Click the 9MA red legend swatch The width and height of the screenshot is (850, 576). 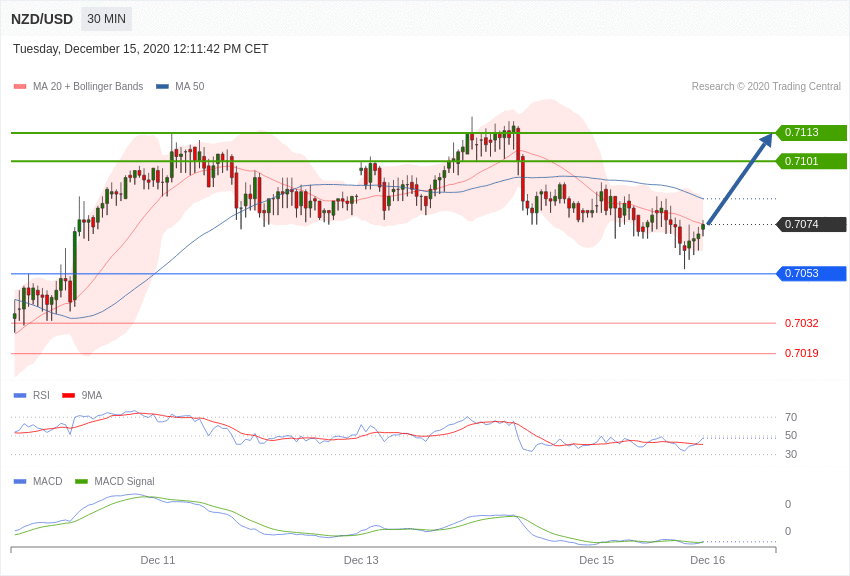(68, 396)
